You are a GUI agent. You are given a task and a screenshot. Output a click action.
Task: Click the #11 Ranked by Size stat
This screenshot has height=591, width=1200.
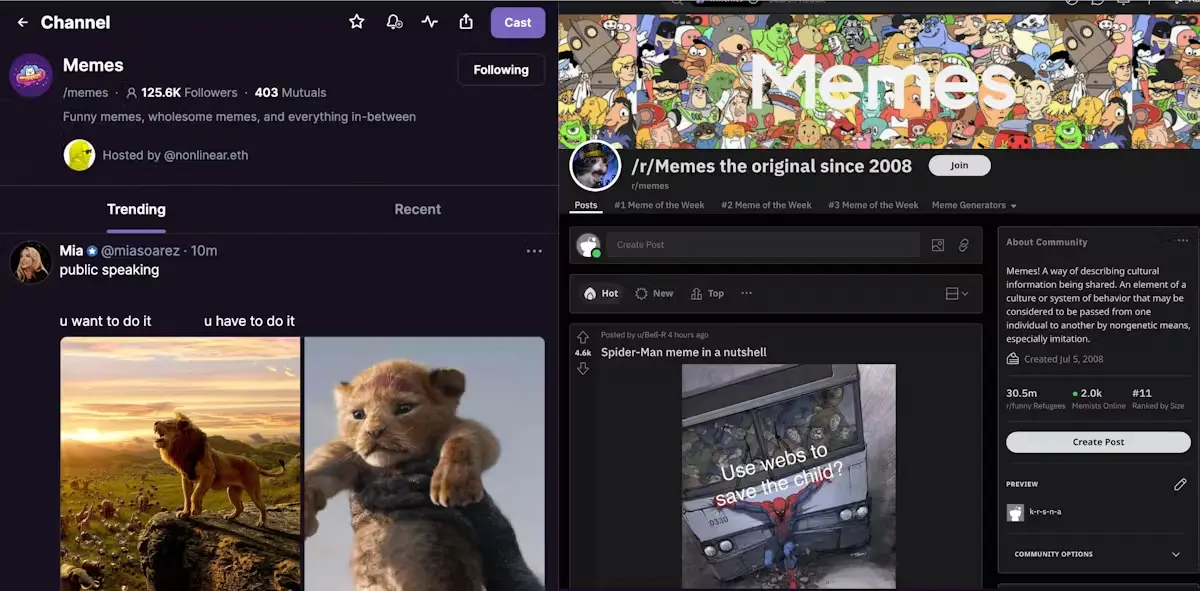point(1158,398)
